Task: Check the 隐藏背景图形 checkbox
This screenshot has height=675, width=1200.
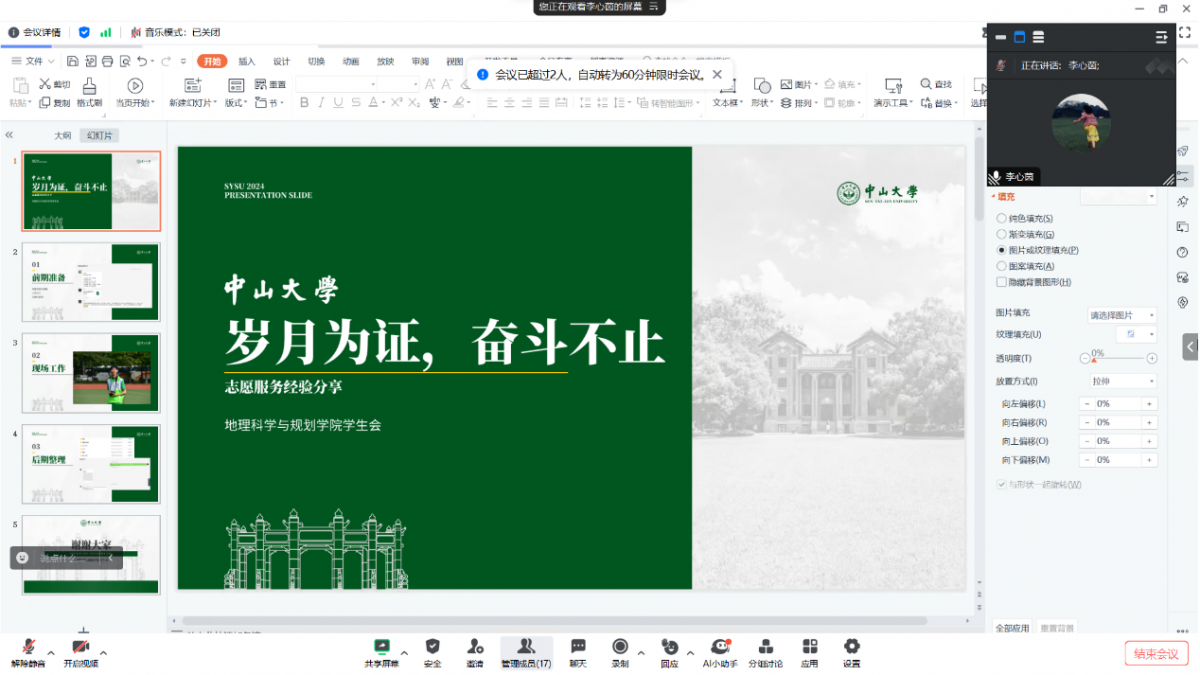Action: [1002, 282]
